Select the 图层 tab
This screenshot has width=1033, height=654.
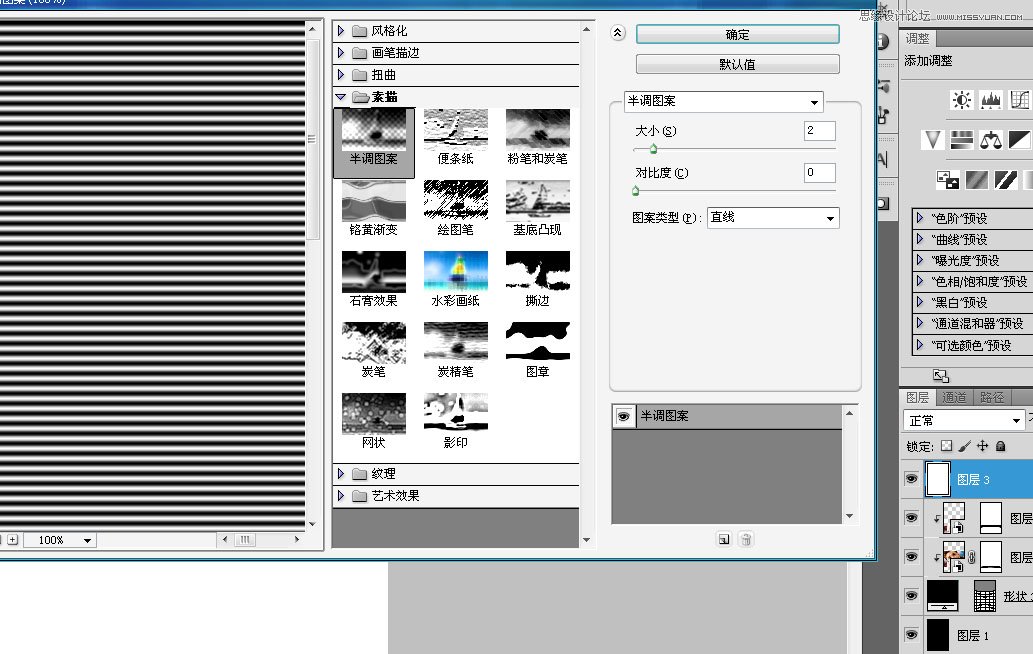(x=918, y=397)
